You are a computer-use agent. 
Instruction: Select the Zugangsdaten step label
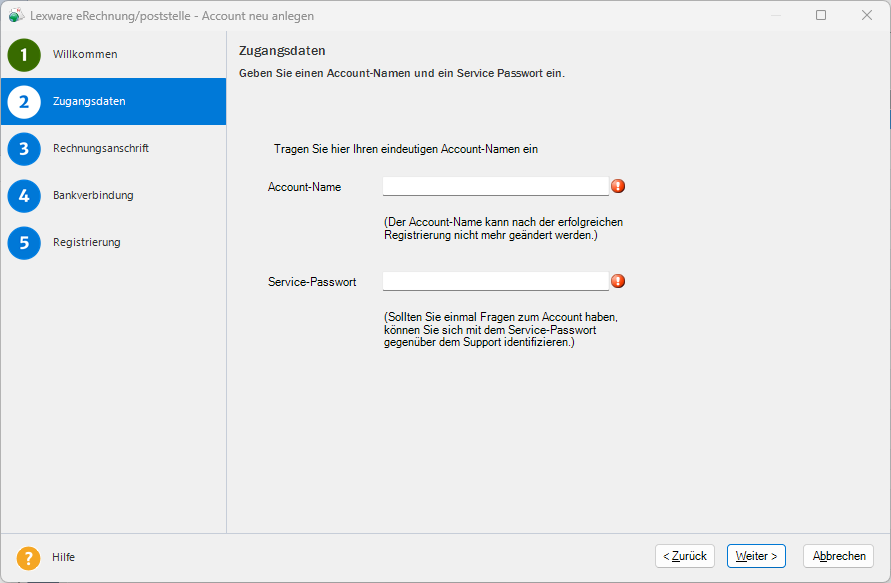tap(89, 101)
